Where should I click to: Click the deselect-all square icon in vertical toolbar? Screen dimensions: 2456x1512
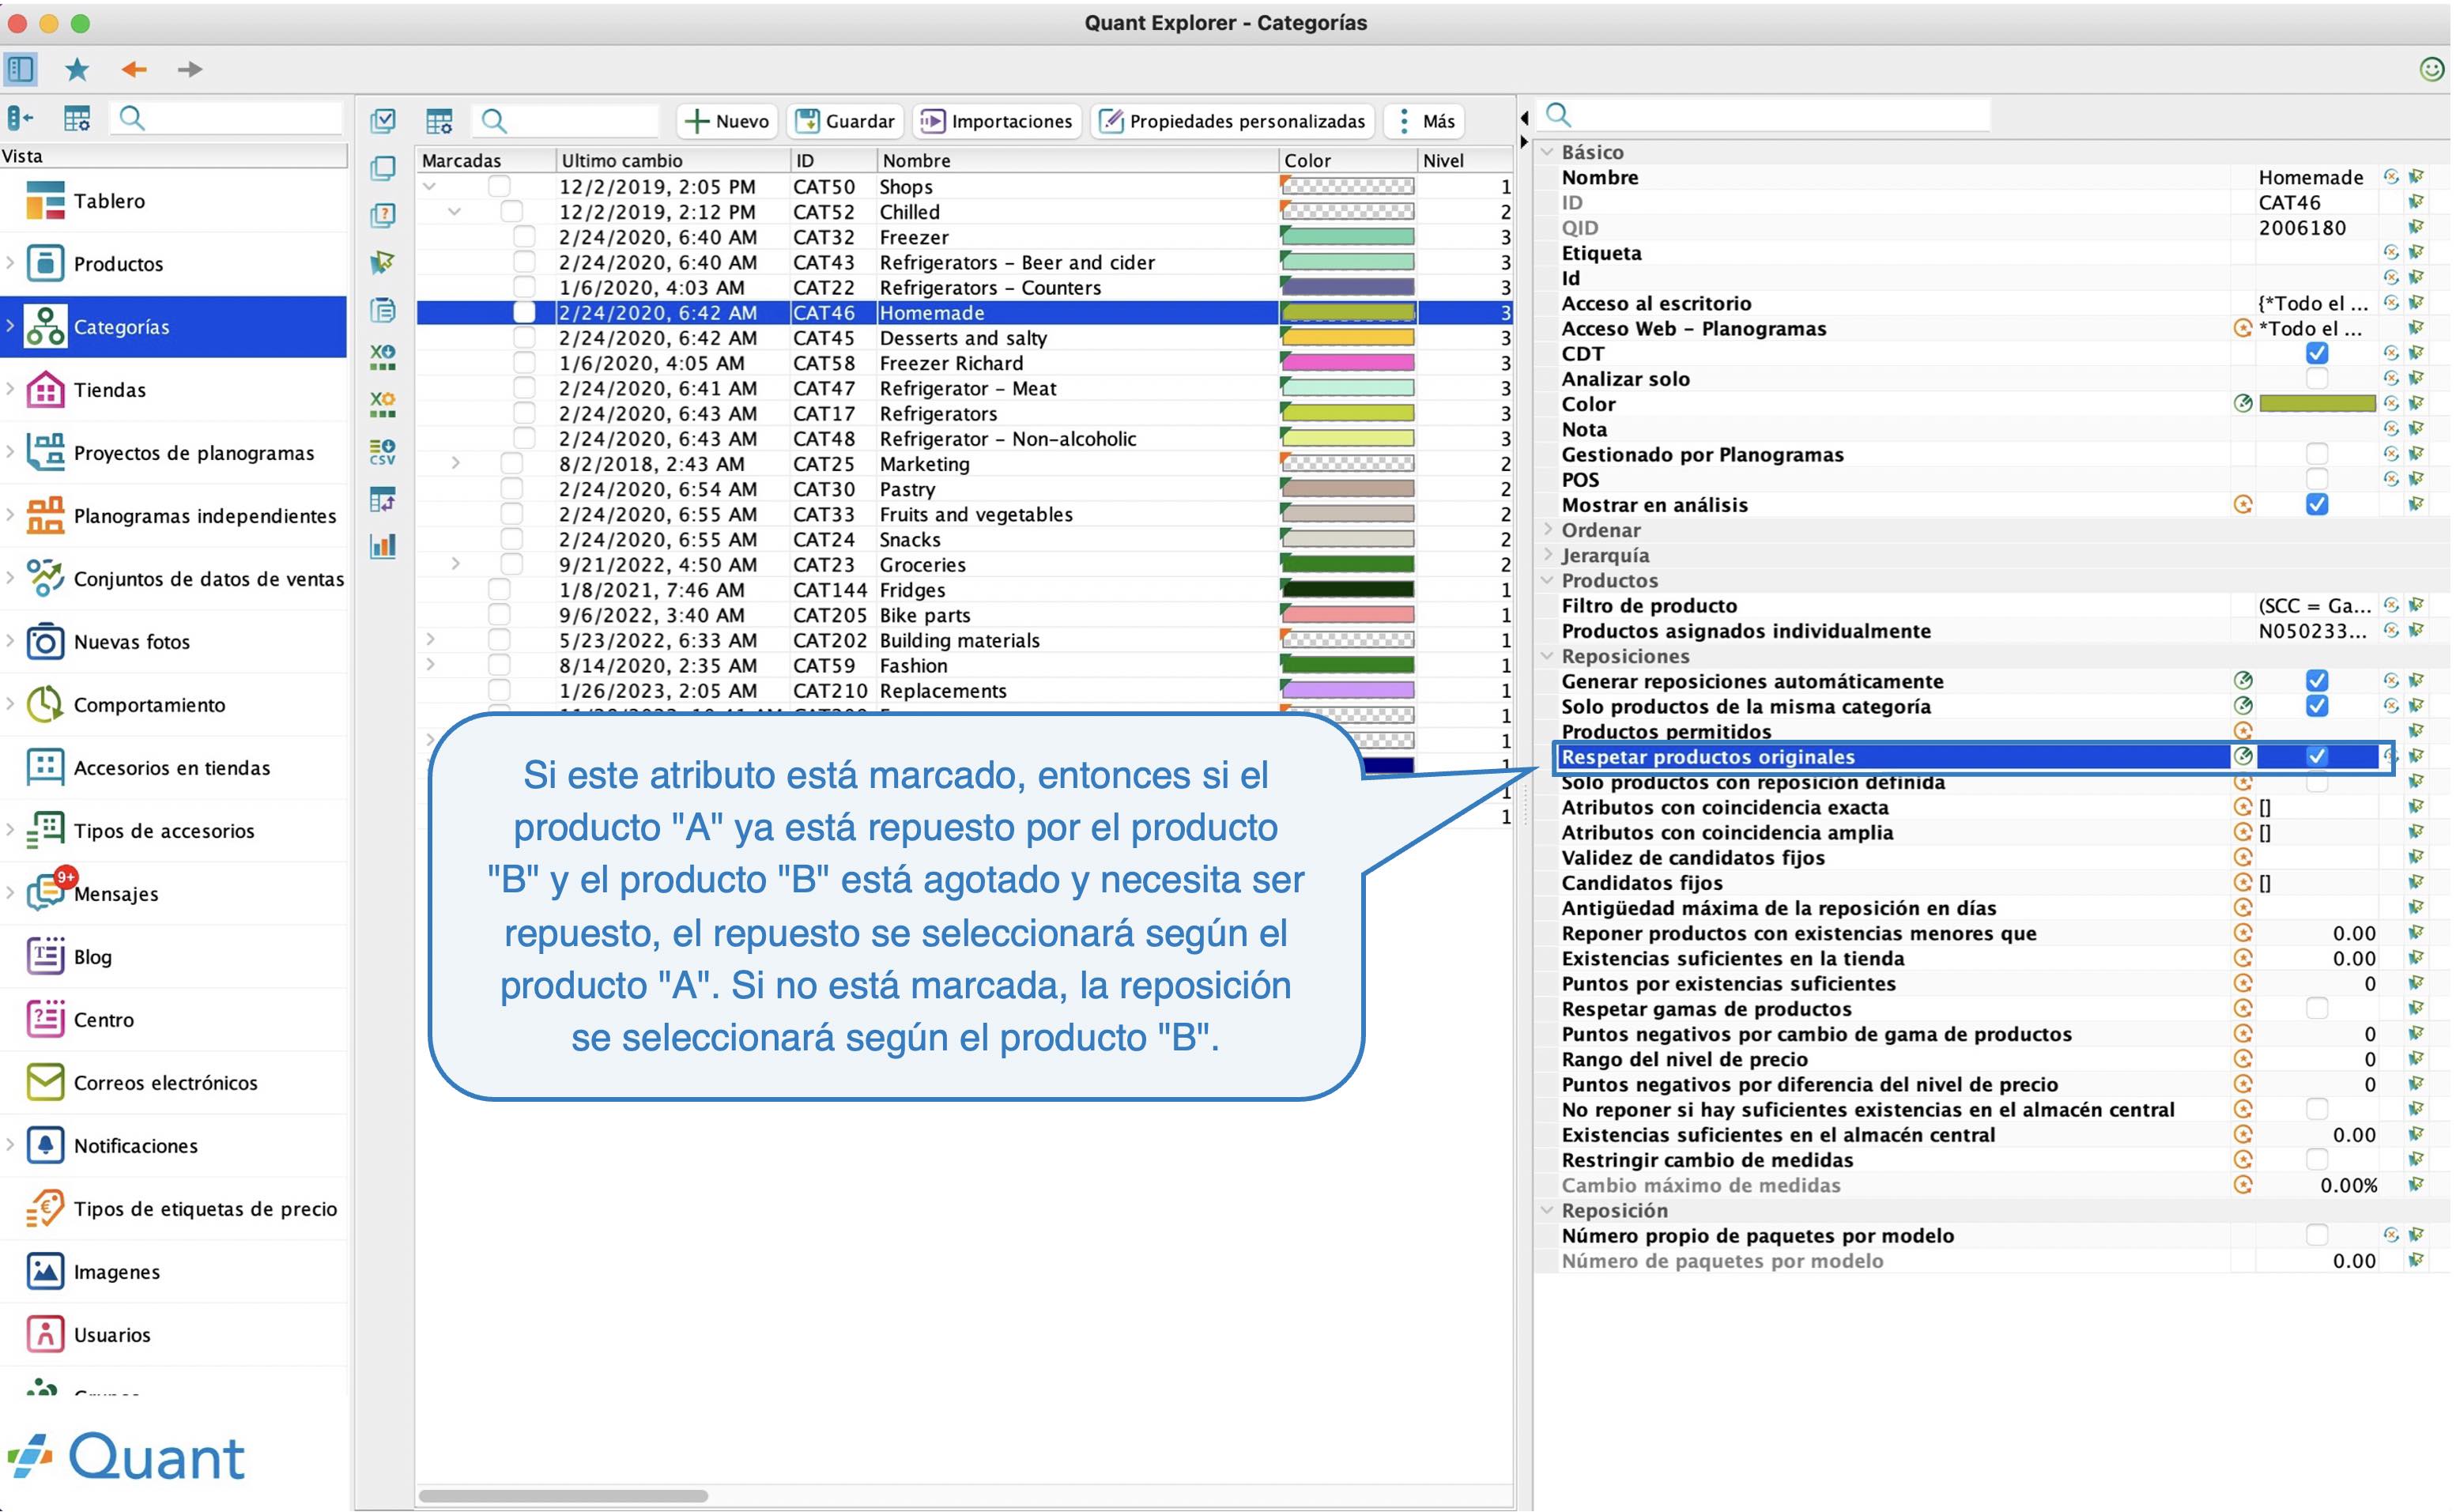click(383, 168)
